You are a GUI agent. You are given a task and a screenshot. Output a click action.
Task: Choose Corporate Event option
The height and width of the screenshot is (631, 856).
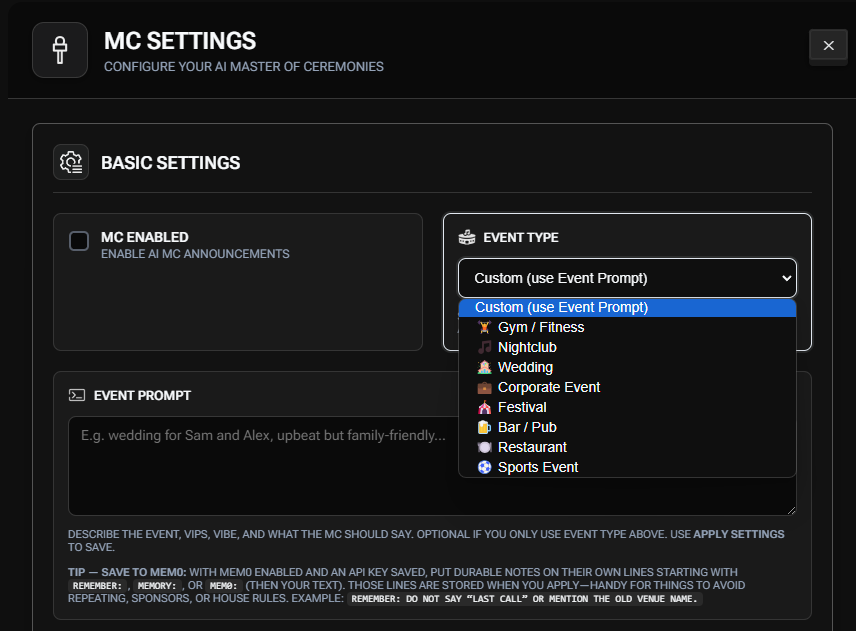[x=627, y=388]
